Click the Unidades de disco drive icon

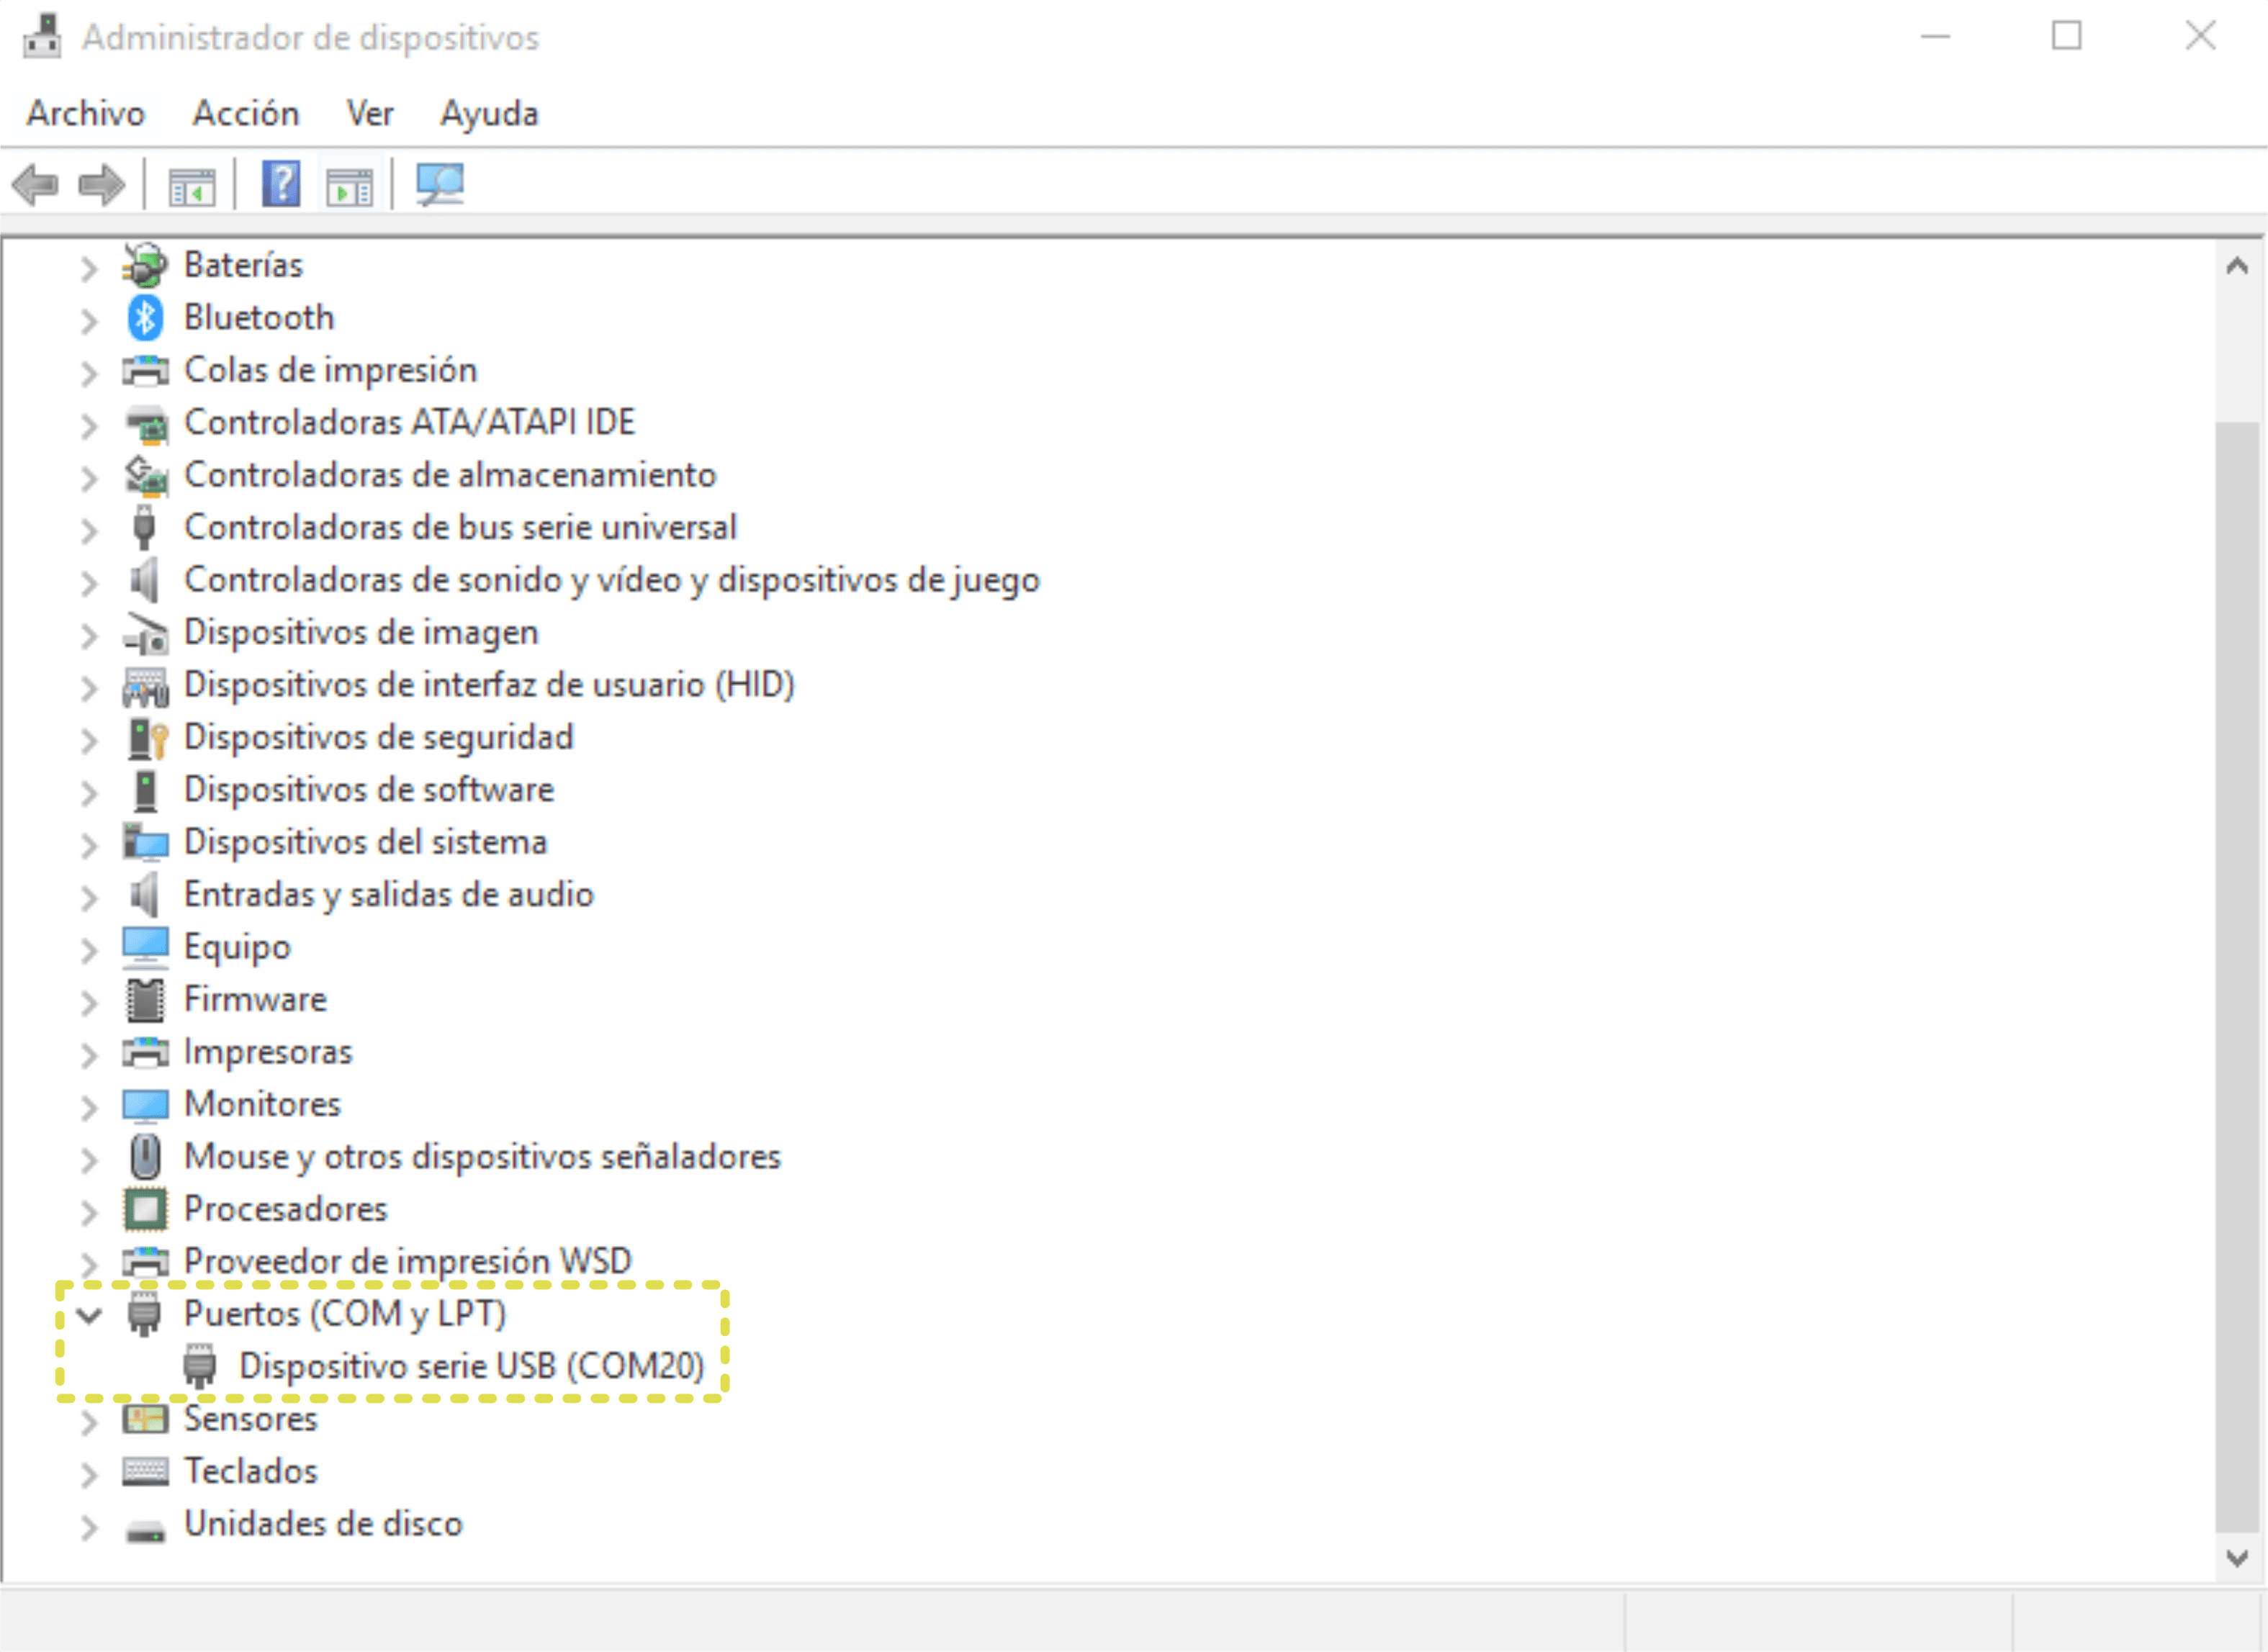(x=146, y=1530)
